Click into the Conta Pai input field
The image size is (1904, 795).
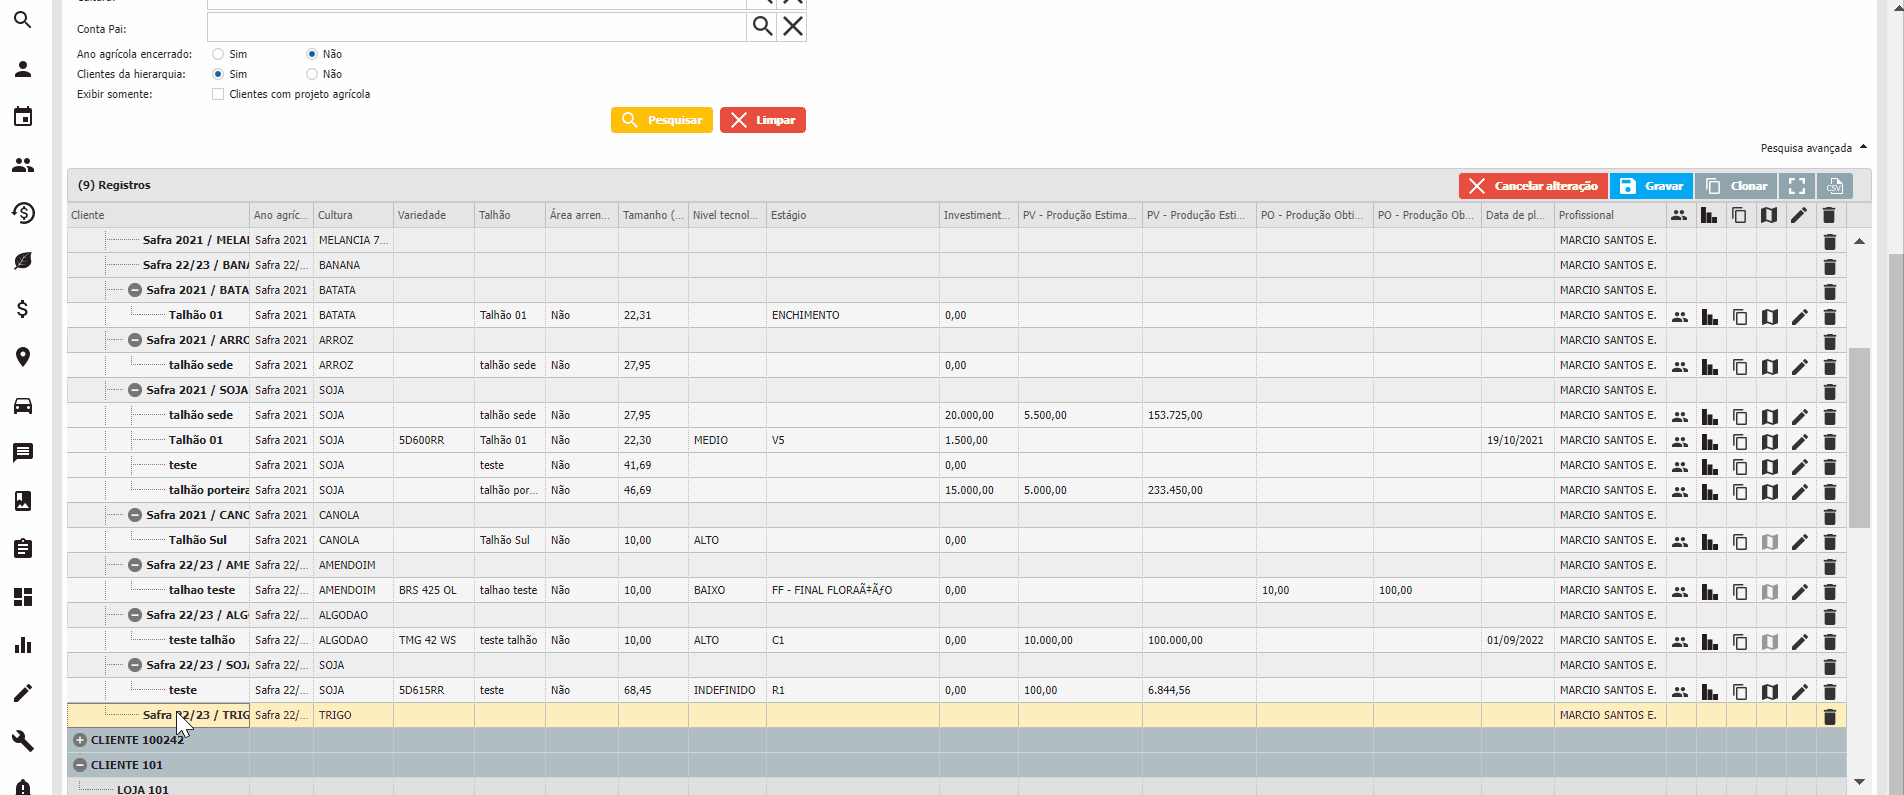[x=477, y=27]
